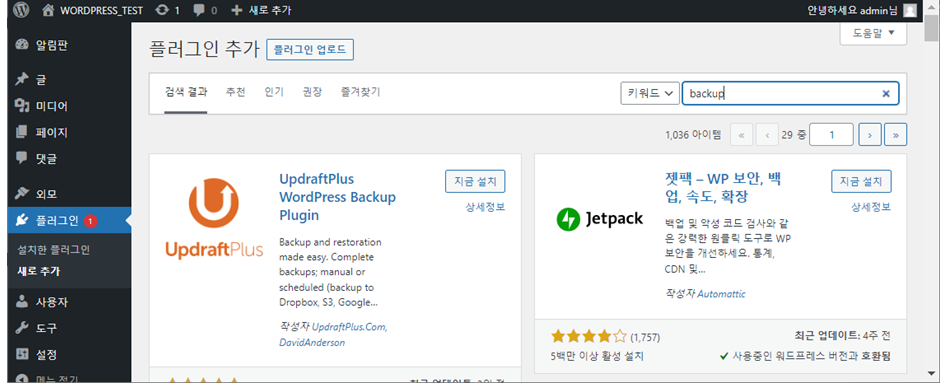Open the WORDPRESS_TEST site home link
The width and height of the screenshot is (940, 383).
[92, 10]
